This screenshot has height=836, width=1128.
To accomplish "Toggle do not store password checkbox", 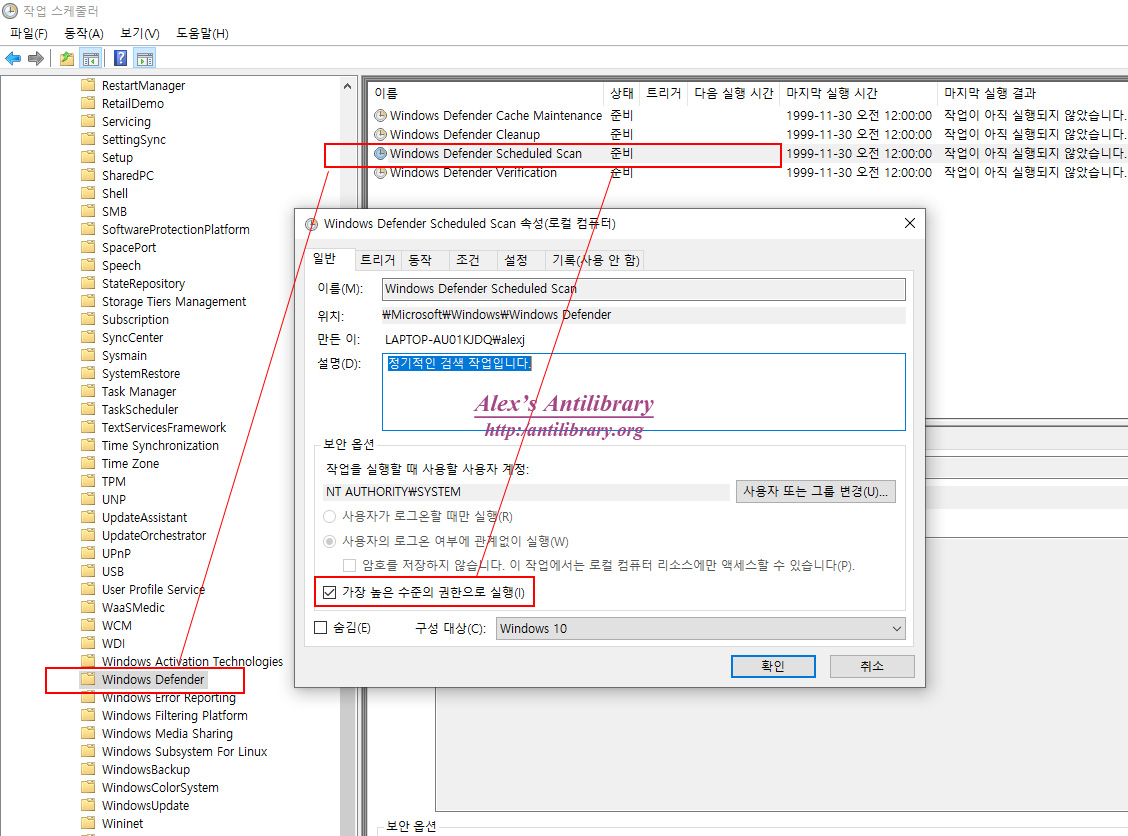I will pos(350,565).
